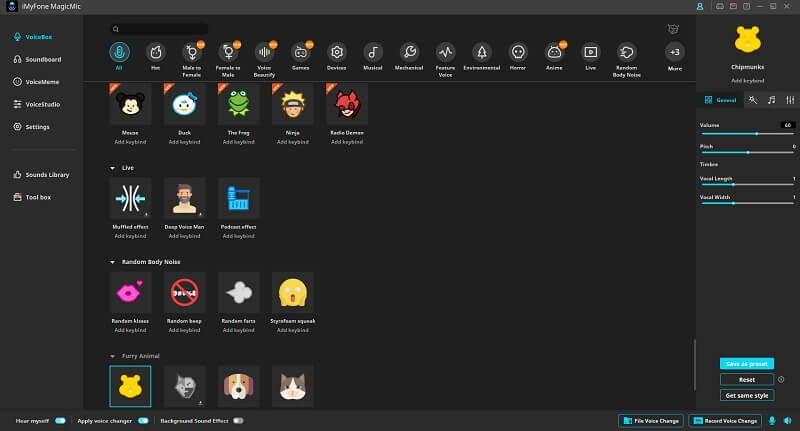Select the Ninja voice
Image resolution: width=800 pixels, height=431 pixels.
point(292,105)
